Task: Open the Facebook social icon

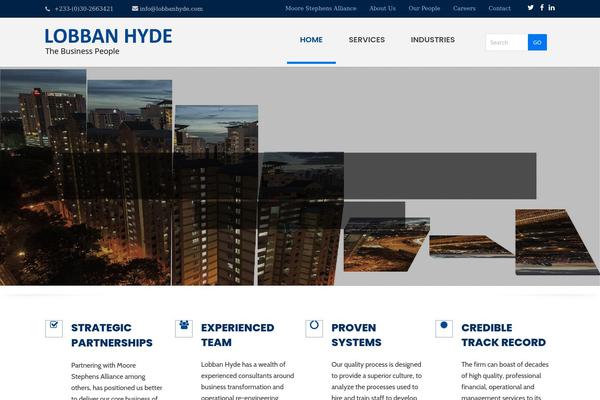Action: [542, 8]
